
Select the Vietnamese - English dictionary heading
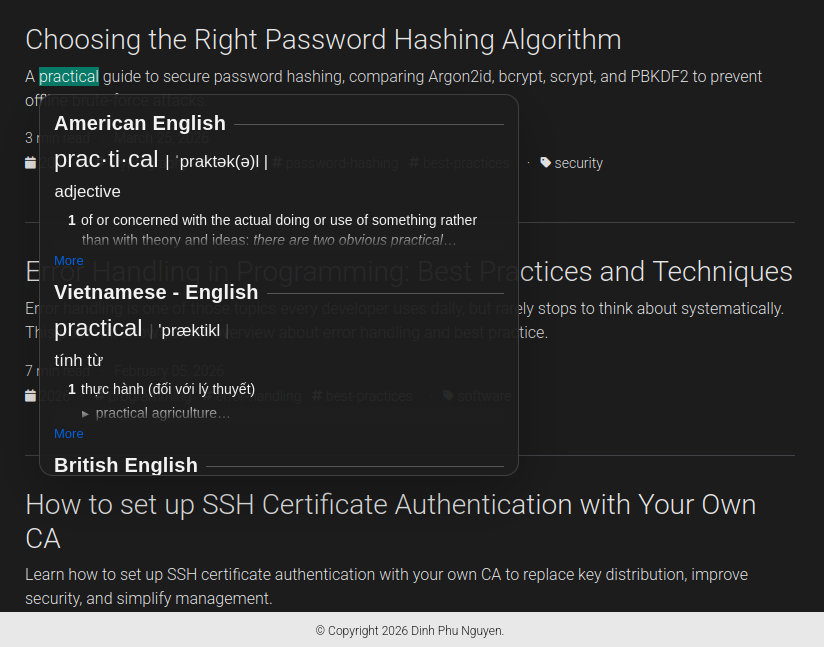156,292
